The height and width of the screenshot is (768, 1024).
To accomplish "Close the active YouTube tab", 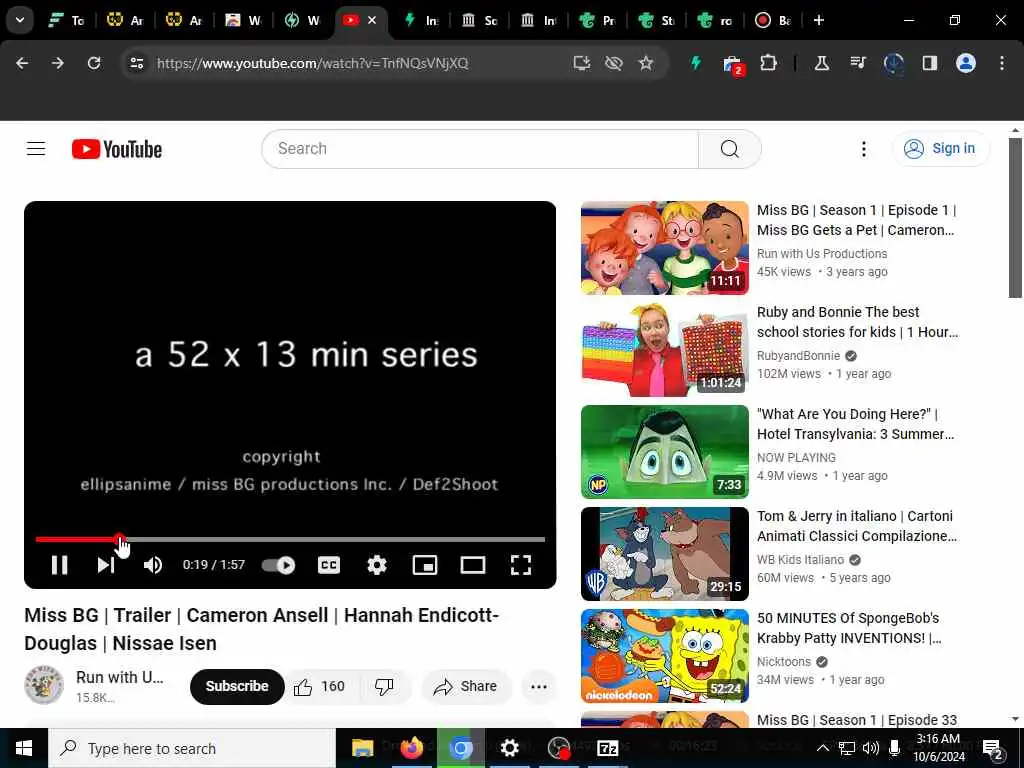I will click(372, 20).
